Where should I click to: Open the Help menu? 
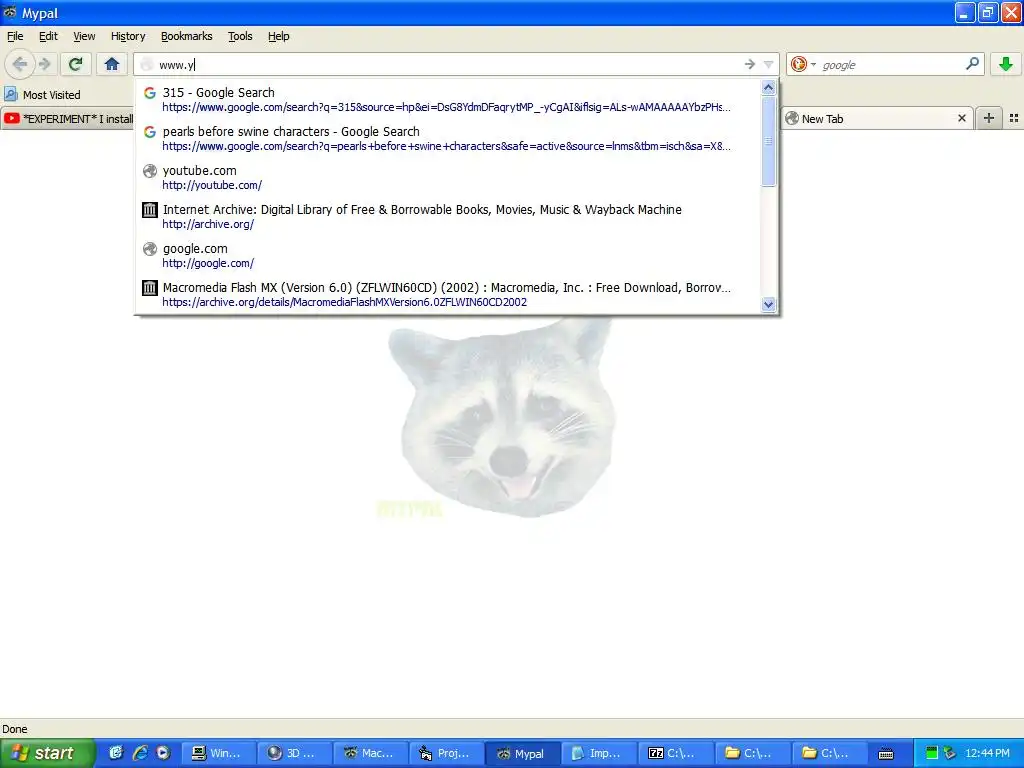coord(279,36)
